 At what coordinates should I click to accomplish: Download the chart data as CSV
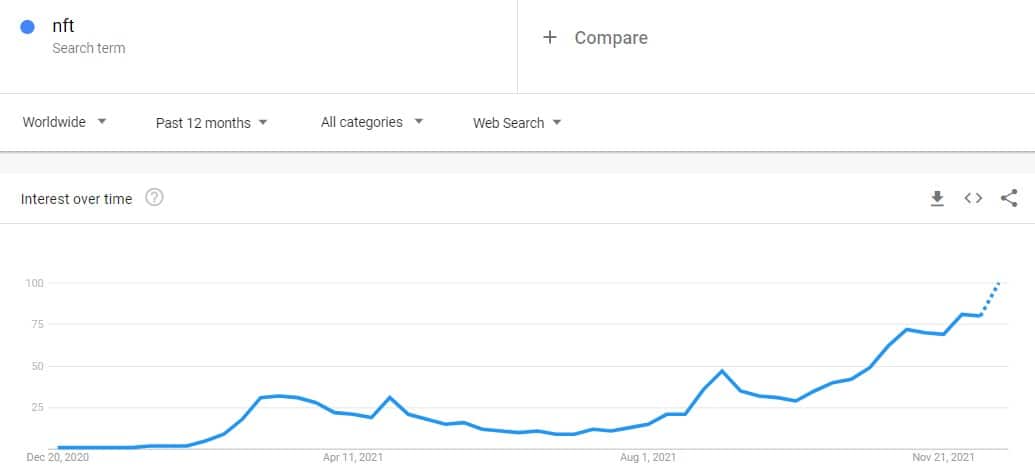pos(937,198)
